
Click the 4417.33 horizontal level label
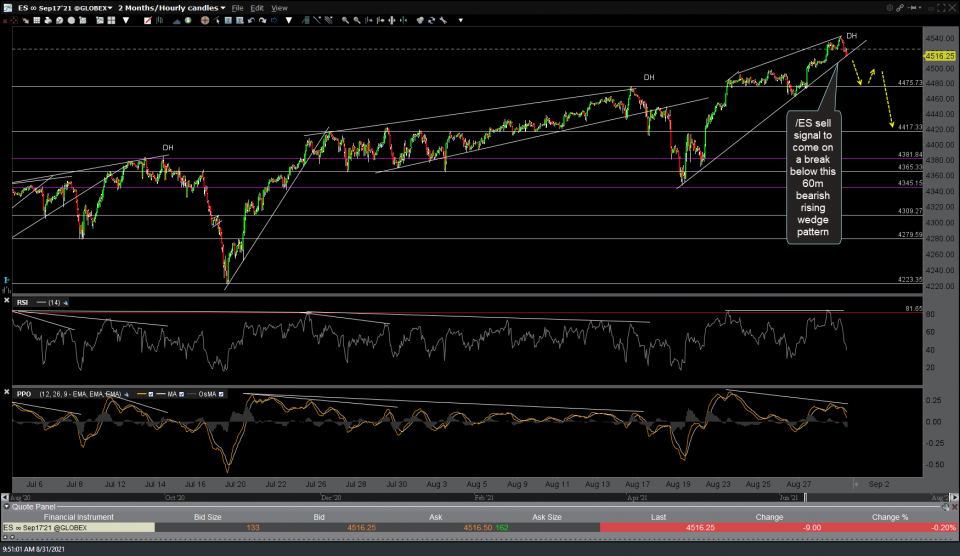pyautogui.click(x=910, y=127)
